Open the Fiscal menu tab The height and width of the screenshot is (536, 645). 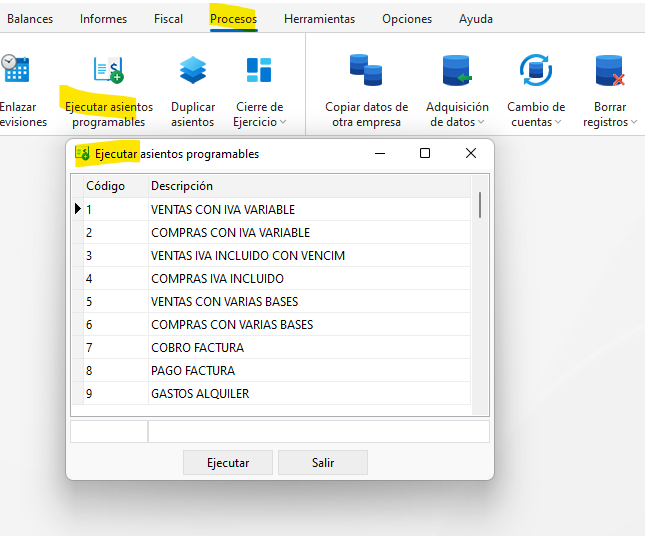168,19
